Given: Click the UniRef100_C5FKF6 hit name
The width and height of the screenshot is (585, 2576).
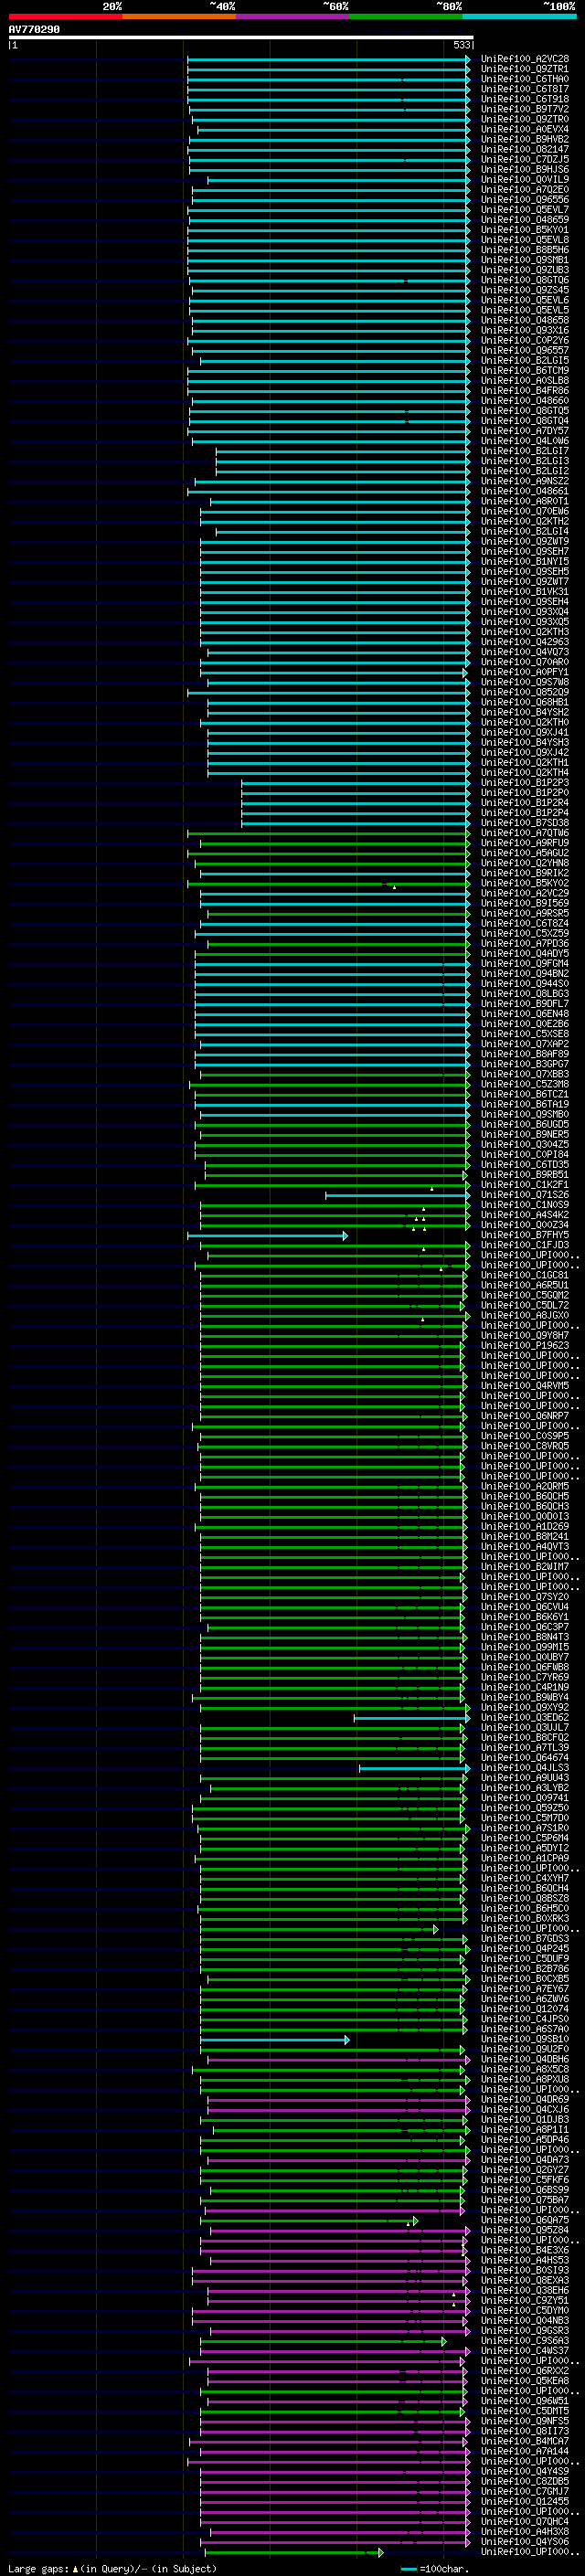Looking at the screenshot, I should point(525,2180).
